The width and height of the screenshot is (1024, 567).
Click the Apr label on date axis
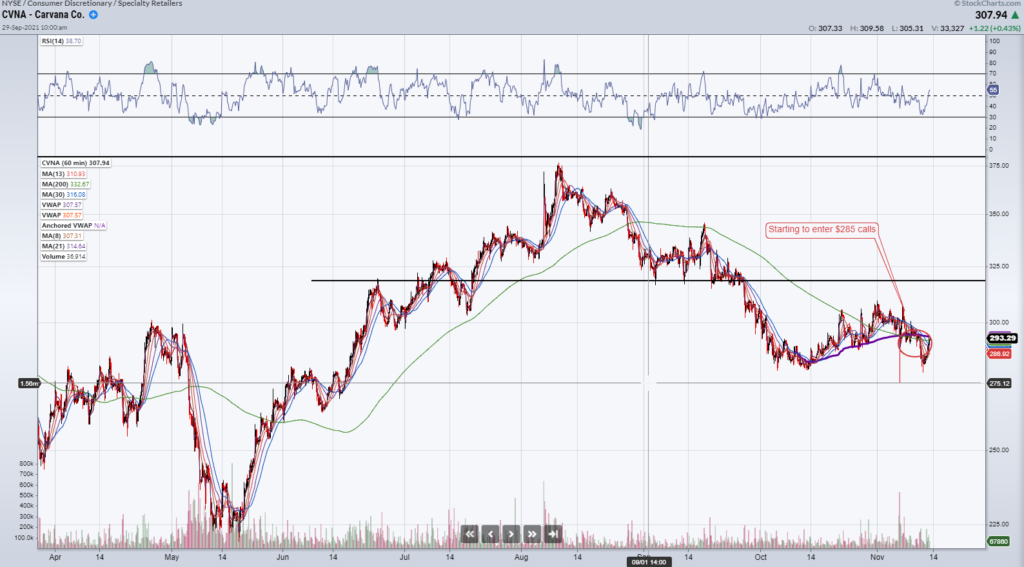(55, 557)
